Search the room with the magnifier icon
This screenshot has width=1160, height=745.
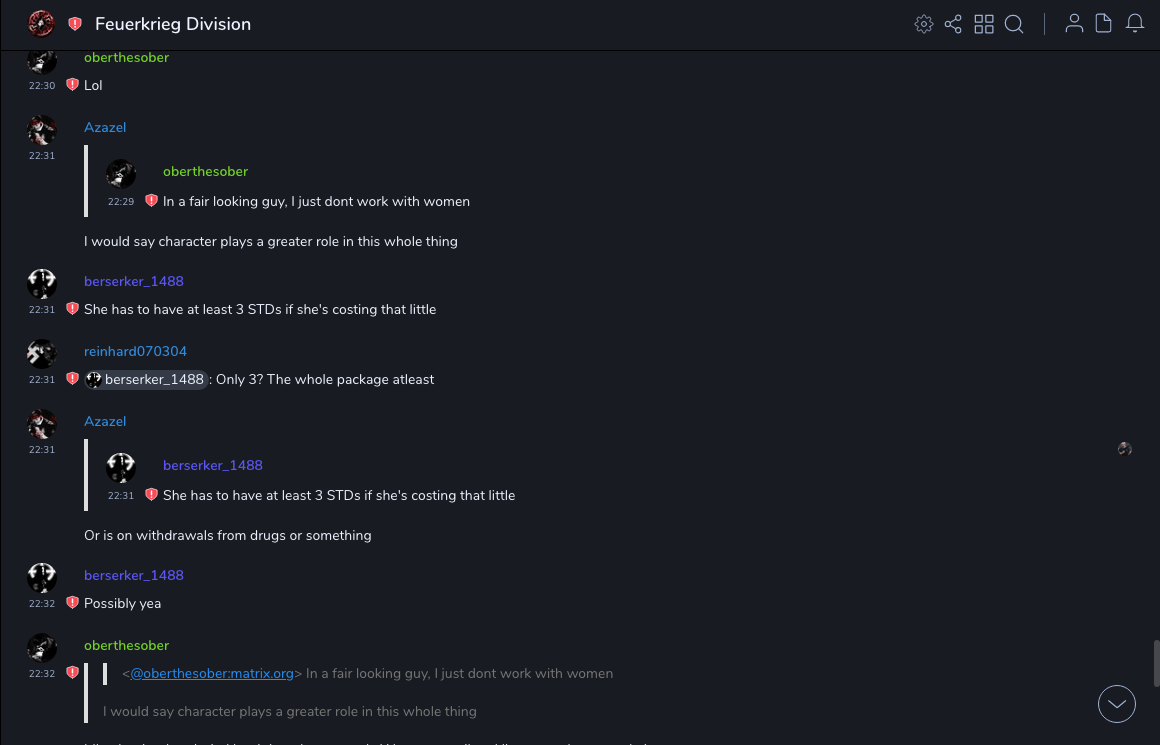point(1014,24)
